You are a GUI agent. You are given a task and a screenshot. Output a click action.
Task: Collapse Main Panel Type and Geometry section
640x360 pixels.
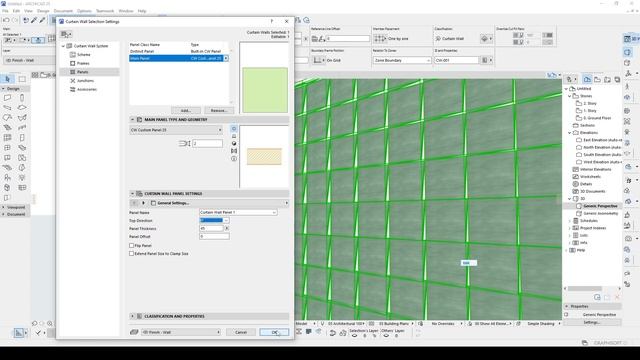[x=132, y=120]
